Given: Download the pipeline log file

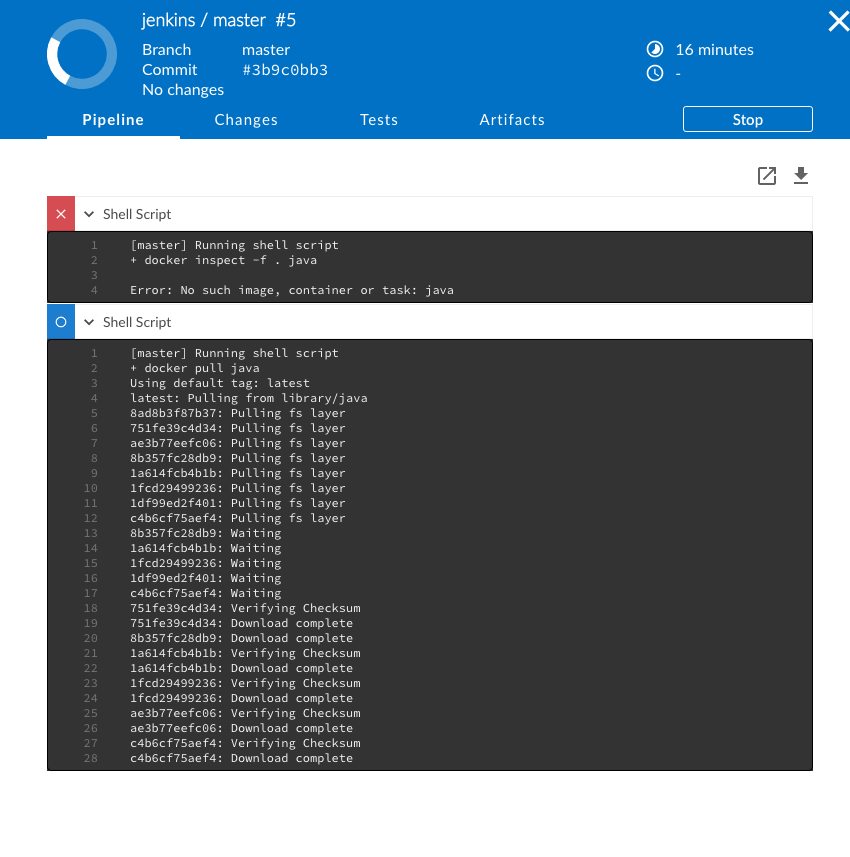Looking at the screenshot, I should coord(800,176).
